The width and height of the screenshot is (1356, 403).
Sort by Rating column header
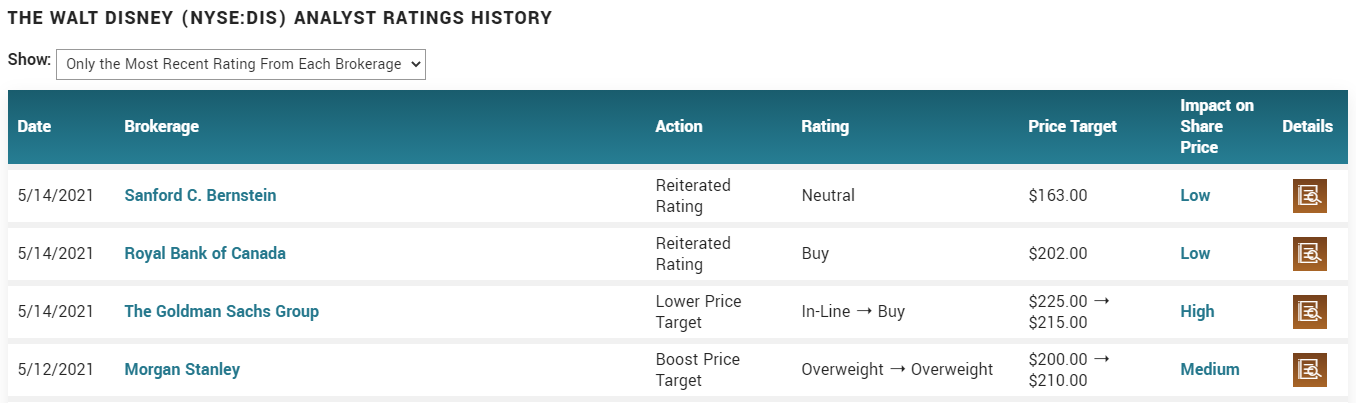pos(825,127)
